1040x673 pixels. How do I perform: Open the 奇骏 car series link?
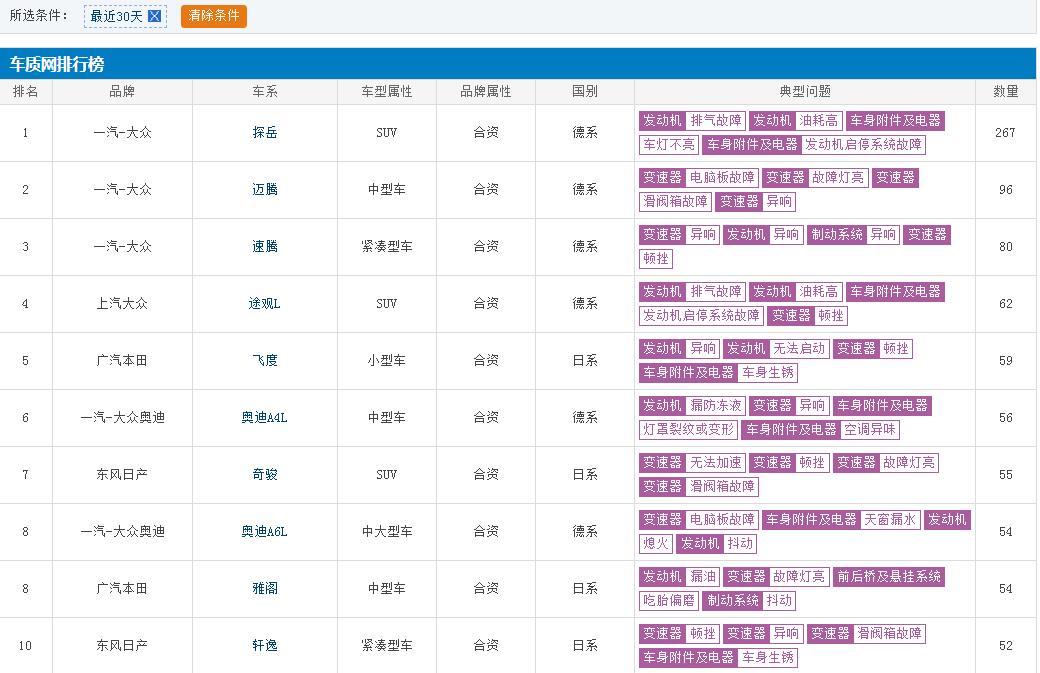point(265,475)
